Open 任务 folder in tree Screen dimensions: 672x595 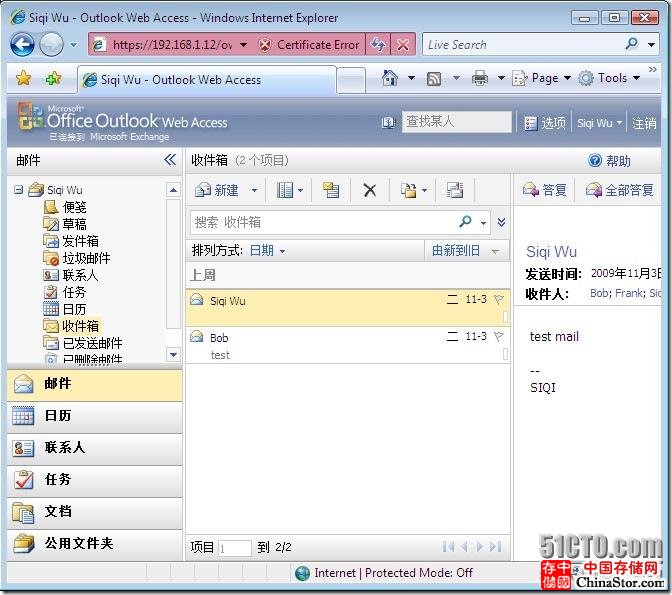click(x=65, y=292)
